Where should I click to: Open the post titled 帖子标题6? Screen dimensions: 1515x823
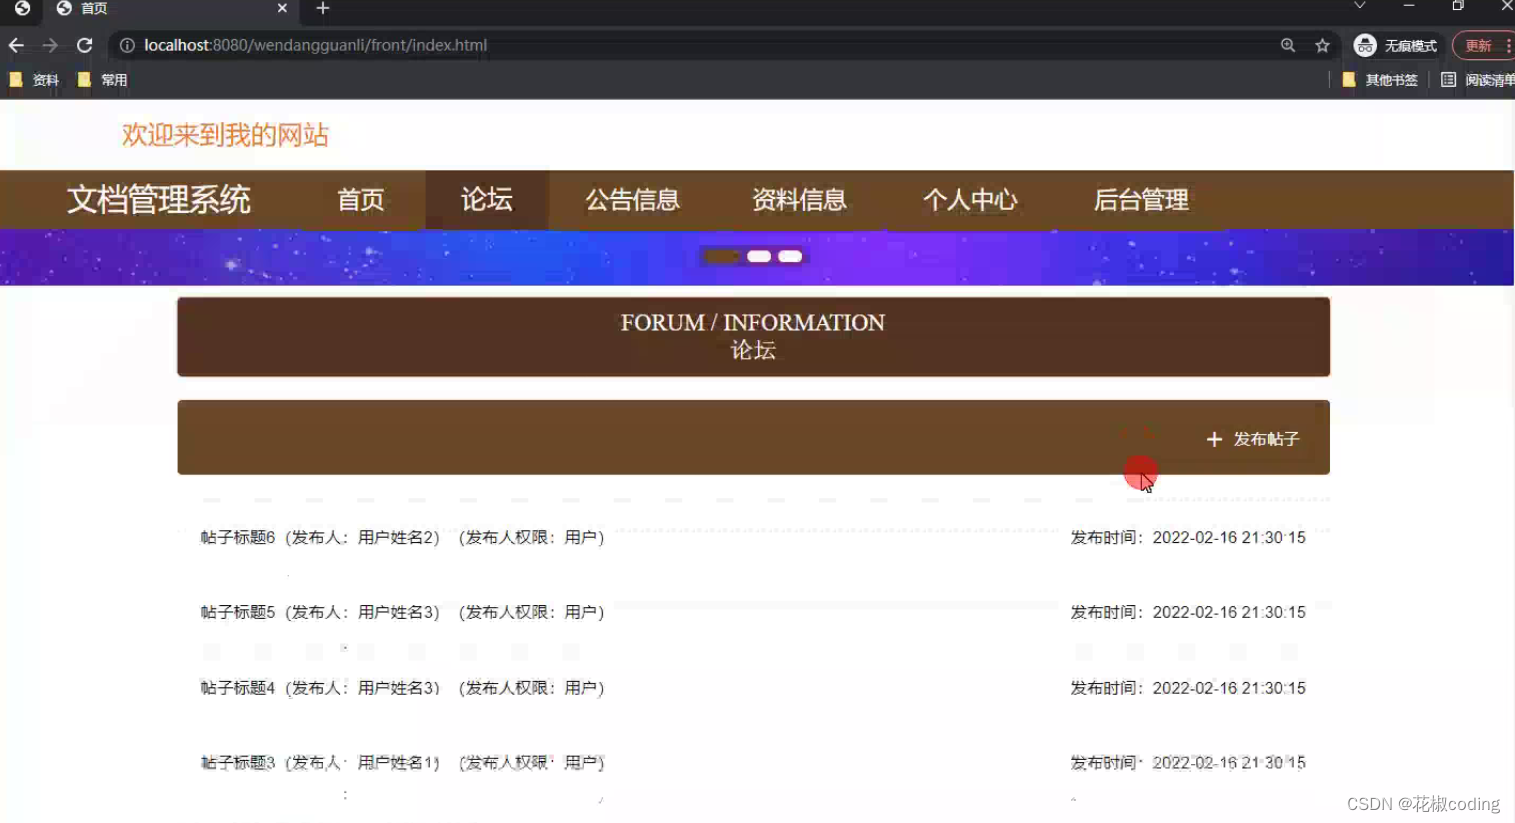point(237,537)
